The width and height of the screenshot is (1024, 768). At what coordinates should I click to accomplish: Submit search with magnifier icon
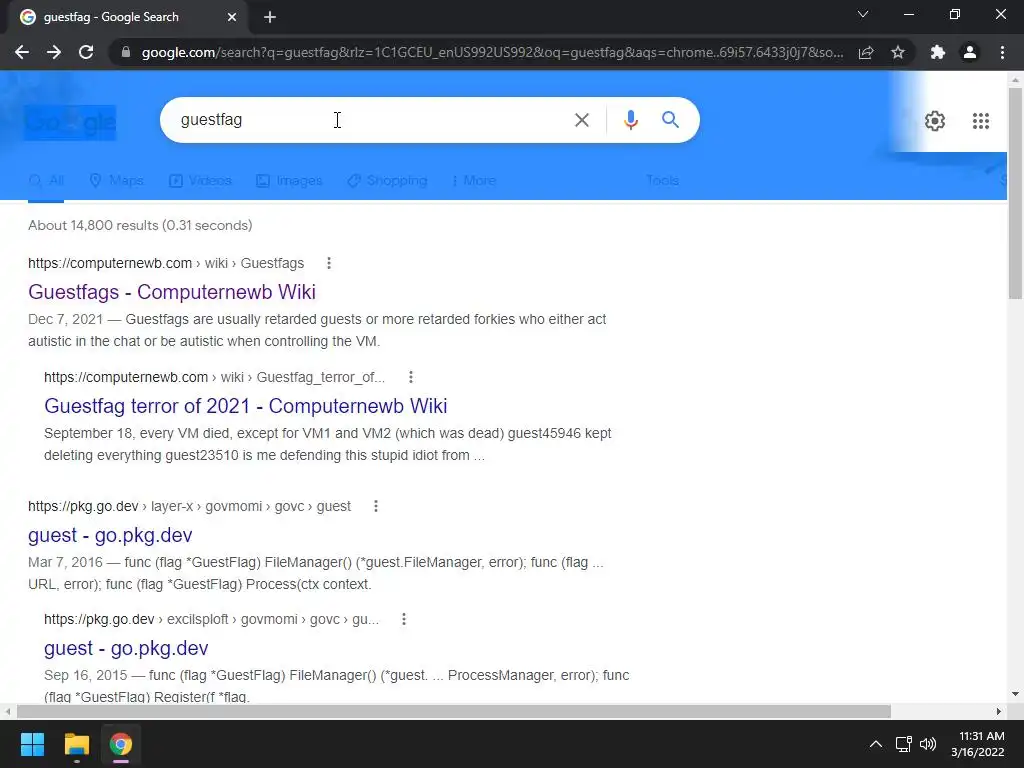(x=670, y=120)
